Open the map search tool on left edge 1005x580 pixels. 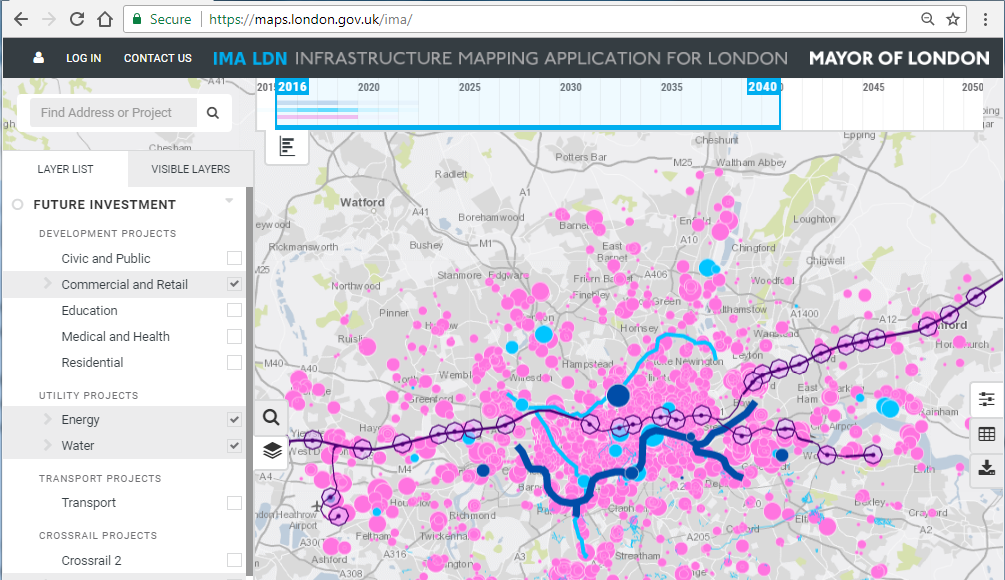click(271, 418)
